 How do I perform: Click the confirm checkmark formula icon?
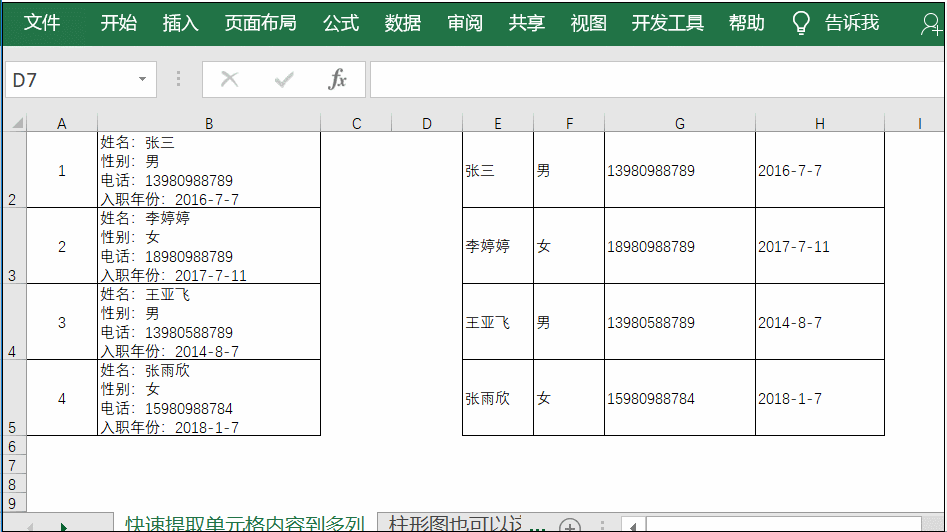point(284,79)
